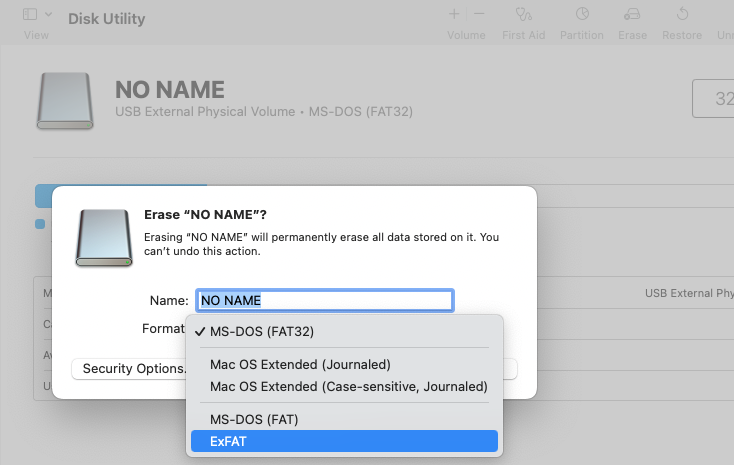
Task: Remove a volume with minus icon
Action: 479,14
